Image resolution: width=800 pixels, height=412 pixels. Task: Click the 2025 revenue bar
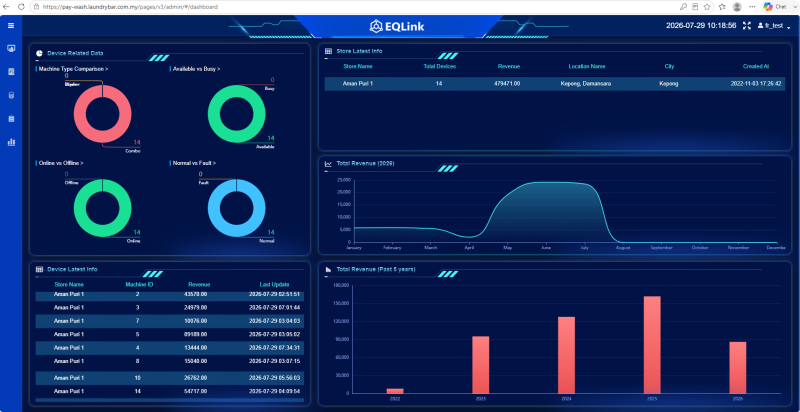click(x=652, y=345)
